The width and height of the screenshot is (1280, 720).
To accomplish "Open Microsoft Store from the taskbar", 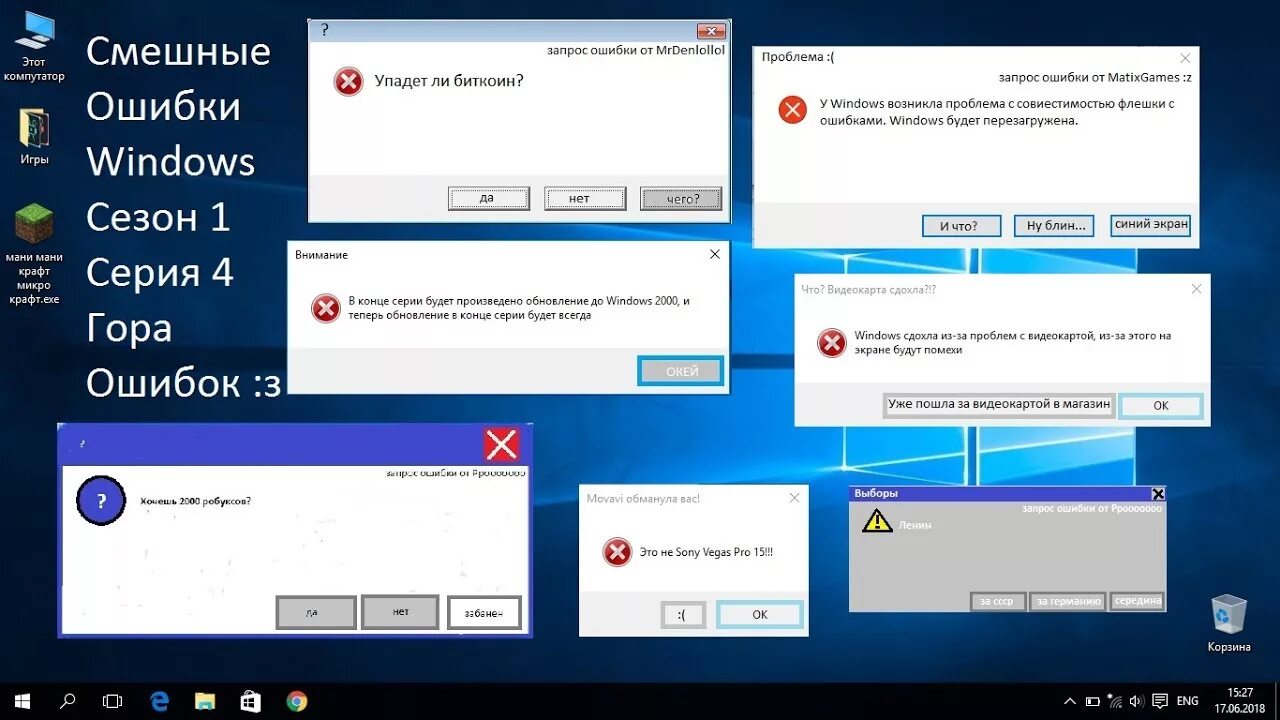I will click(251, 701).
